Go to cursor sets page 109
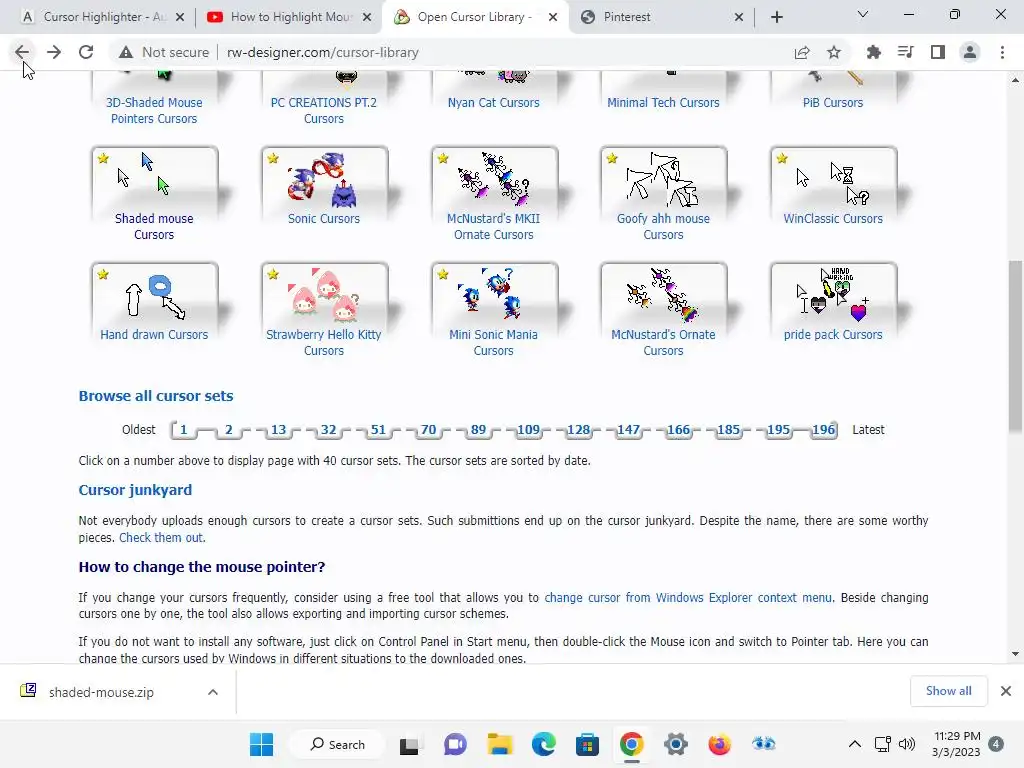The width and height of the screenshot is (1024, 768). coord(528,430)
